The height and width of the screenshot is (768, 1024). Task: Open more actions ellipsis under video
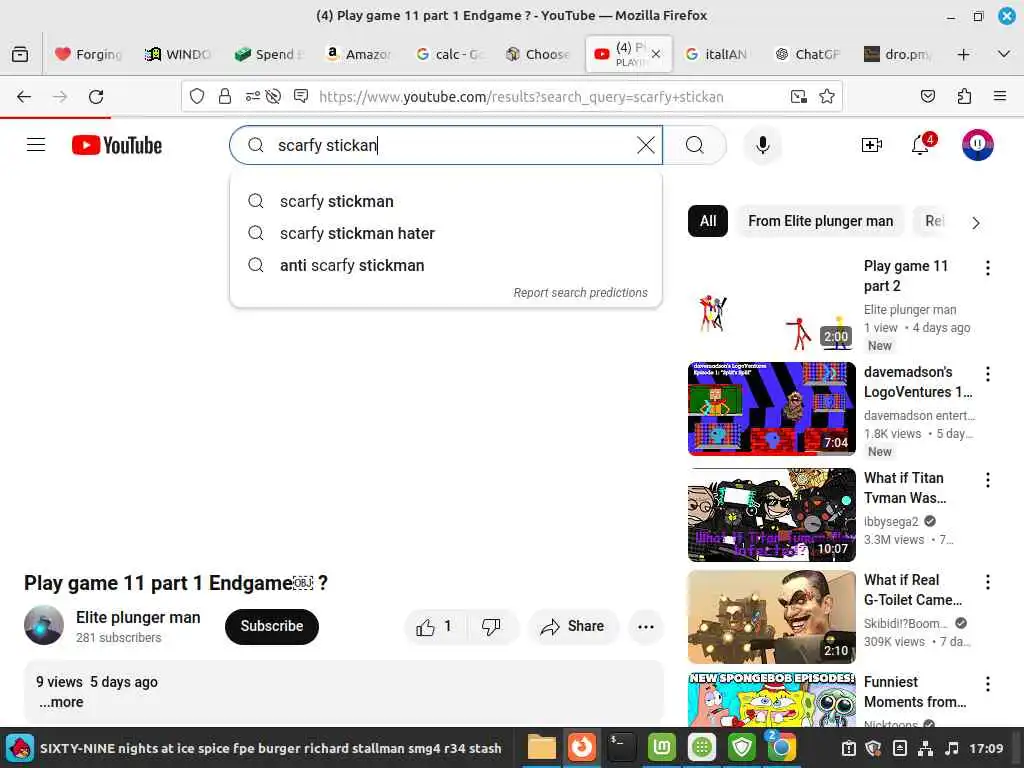pyautogui.click(x=646, y=627)
